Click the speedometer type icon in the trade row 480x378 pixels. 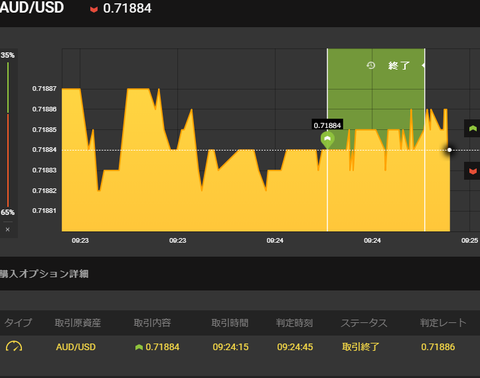[x=14, y=347]
